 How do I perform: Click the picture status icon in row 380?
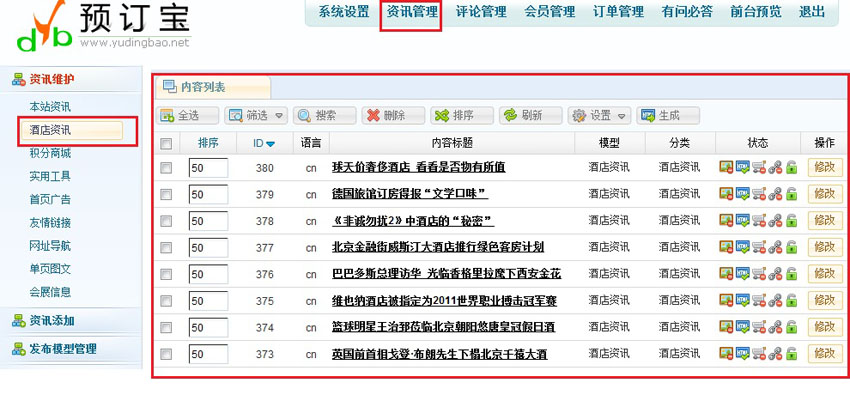pyautogui.click(x=726, y=167)
